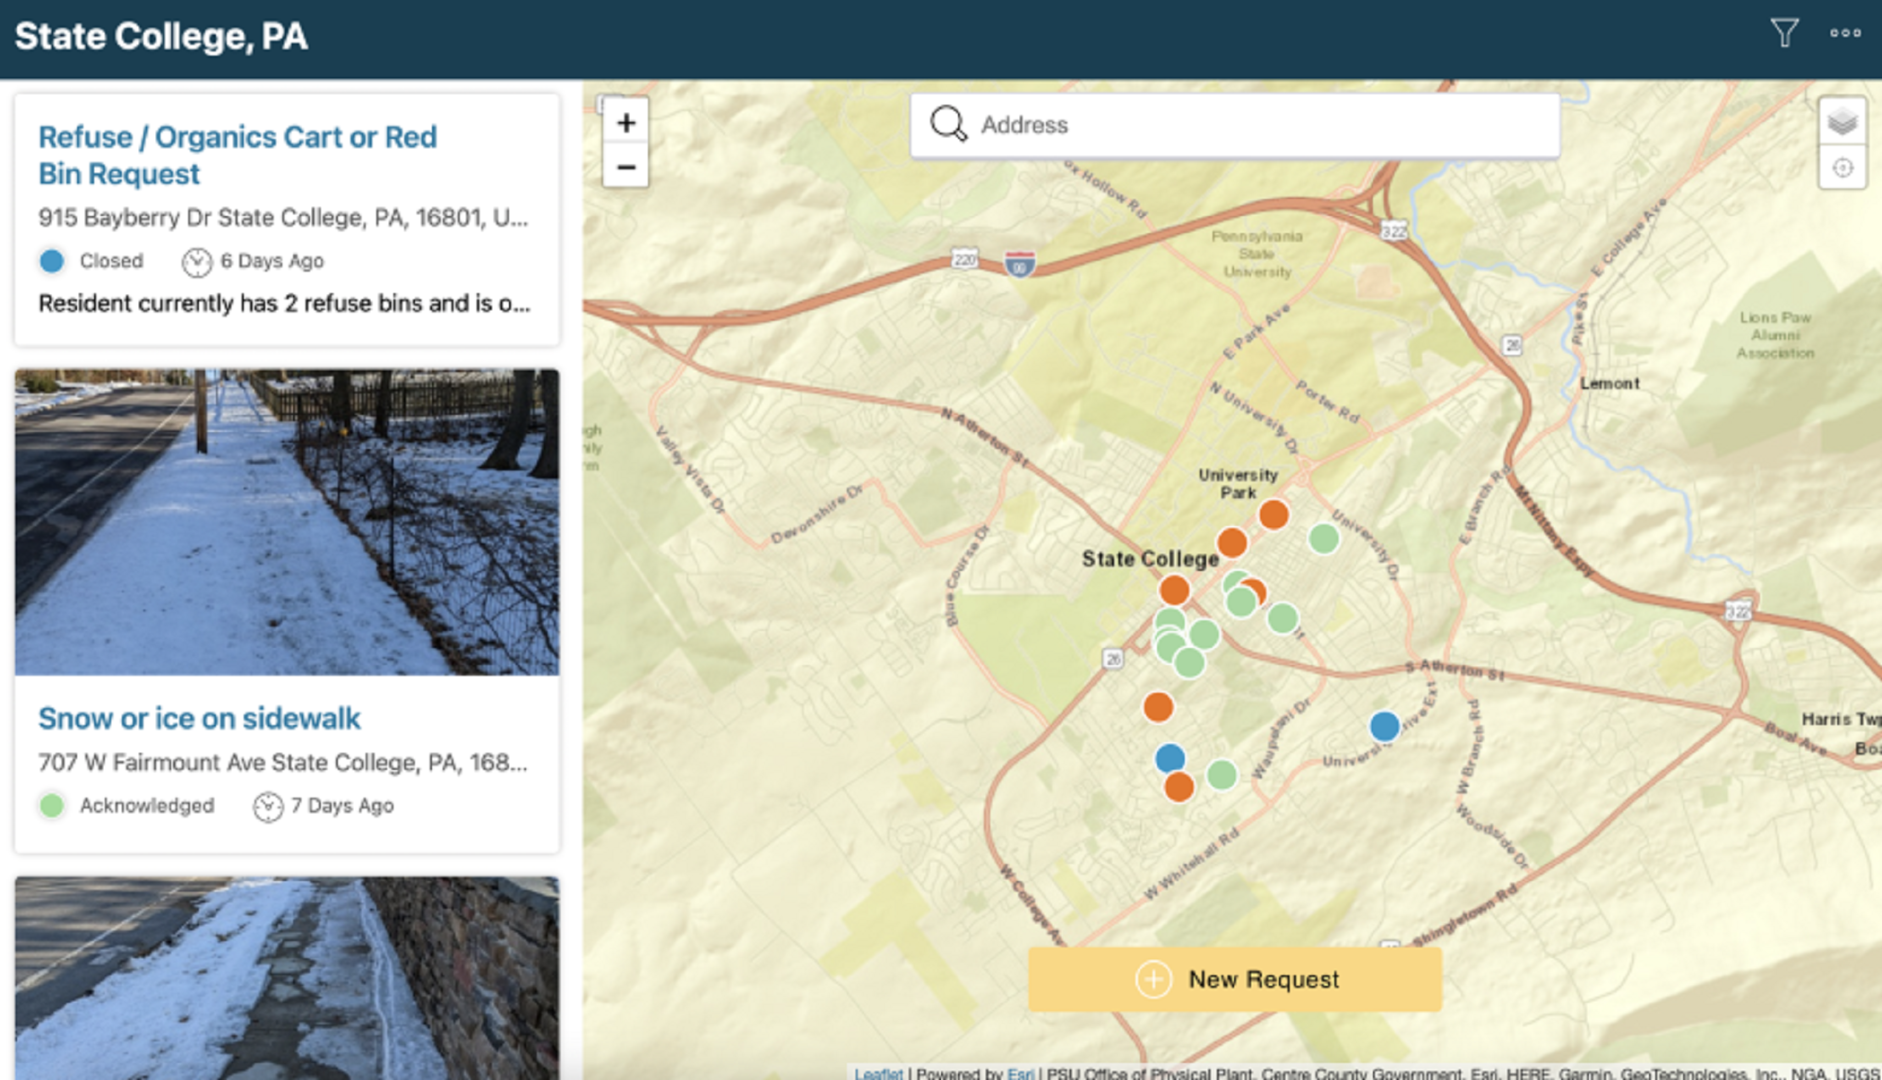Click the locate-me crosshair icon
The width and height of the screenshot is (1882, 1080).
click(x=1842, y=168)
